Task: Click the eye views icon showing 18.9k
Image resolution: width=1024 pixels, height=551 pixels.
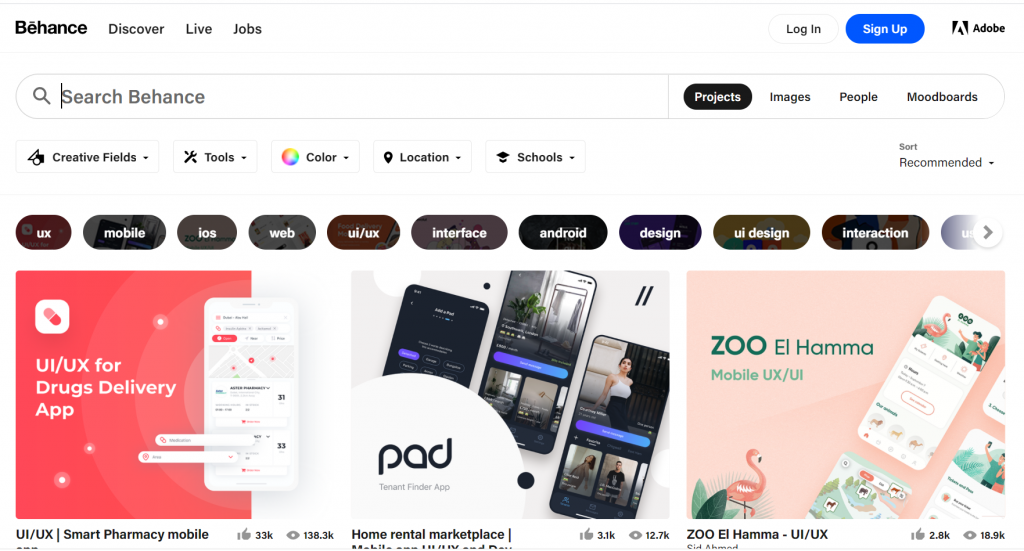Action: click(x=970, y=535)
